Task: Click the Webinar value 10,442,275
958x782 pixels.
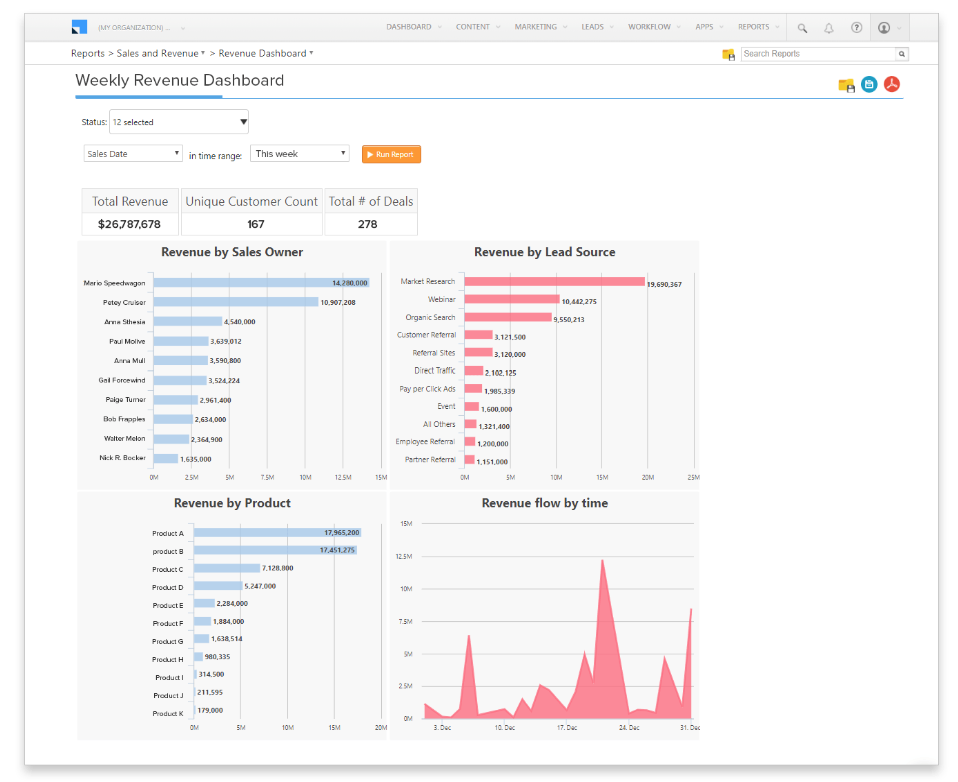Action: (x=579, y=301)
